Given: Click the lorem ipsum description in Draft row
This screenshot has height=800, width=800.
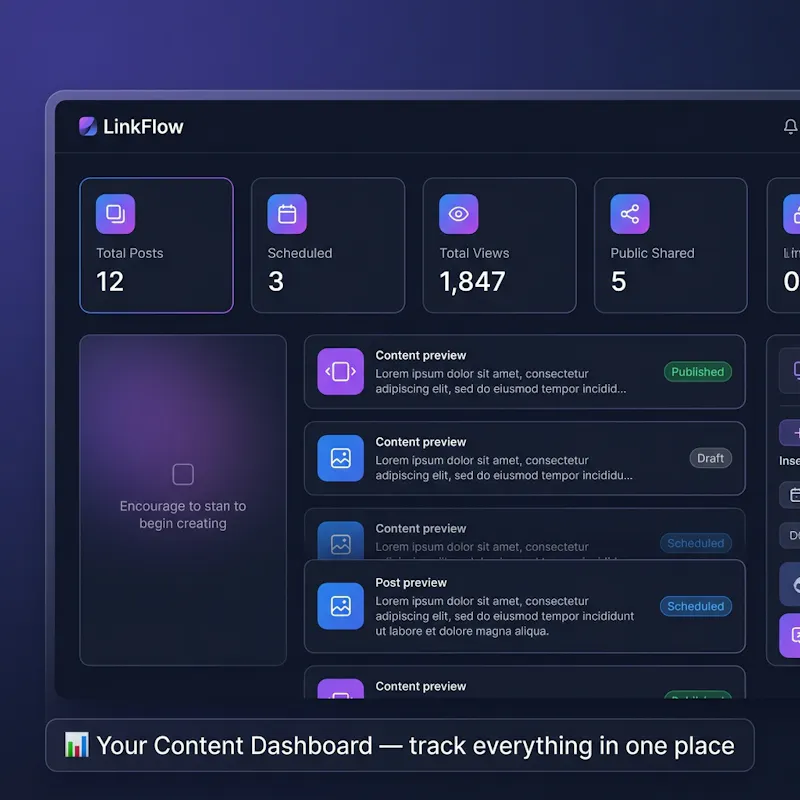Looking at the screenshot, I should click(504, 468).
